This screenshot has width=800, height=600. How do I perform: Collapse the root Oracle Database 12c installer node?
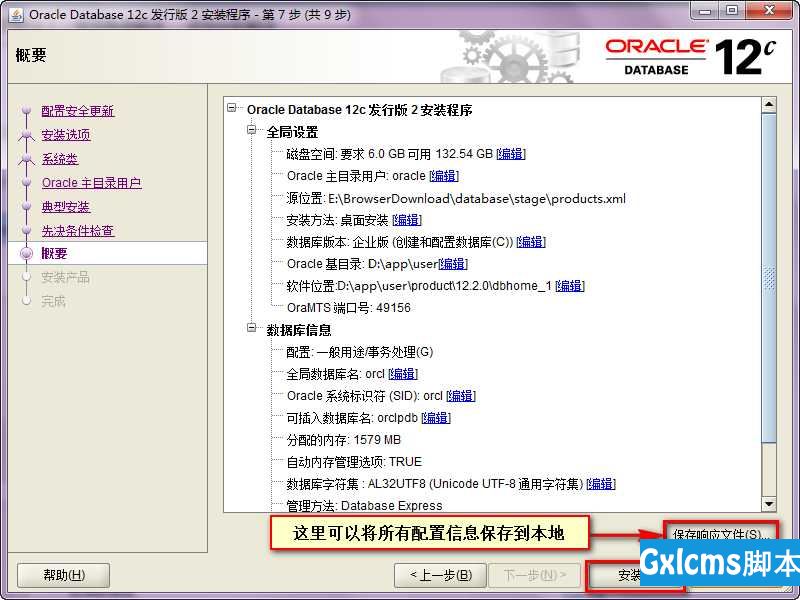[232, 108]
